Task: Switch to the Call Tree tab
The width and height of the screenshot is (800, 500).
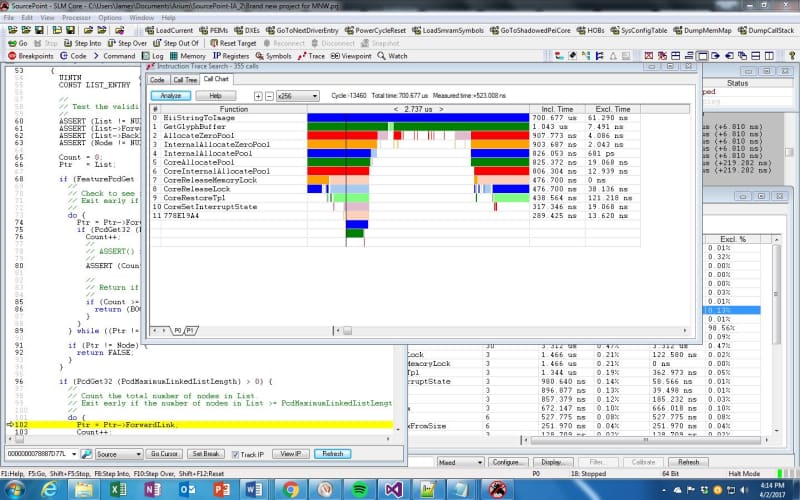Action: tap(185, 80)
